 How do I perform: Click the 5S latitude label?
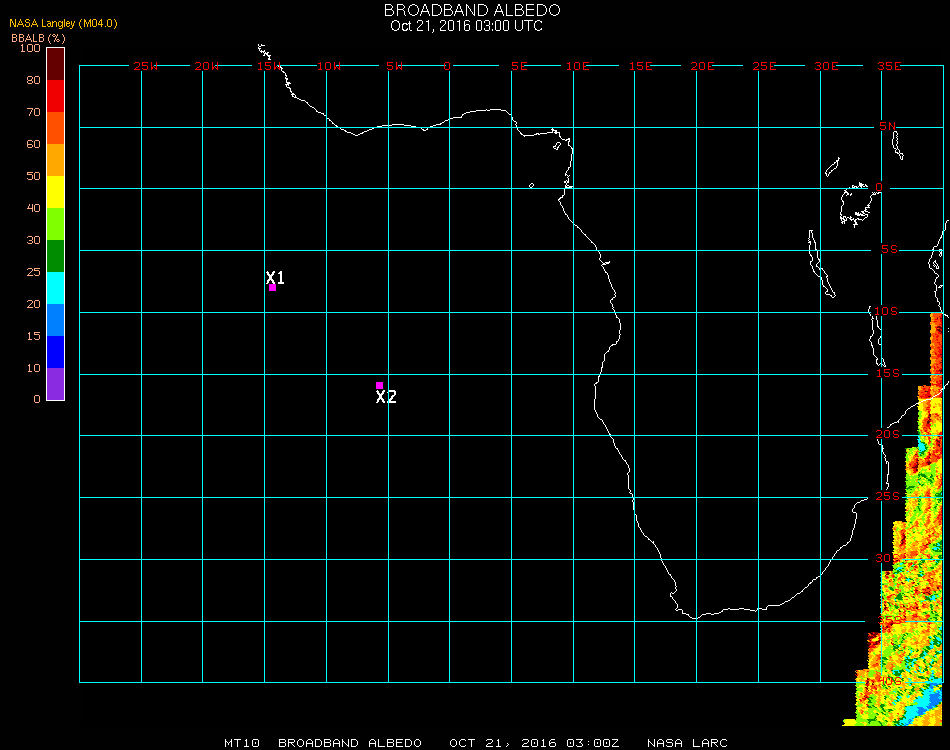(889, 250)
